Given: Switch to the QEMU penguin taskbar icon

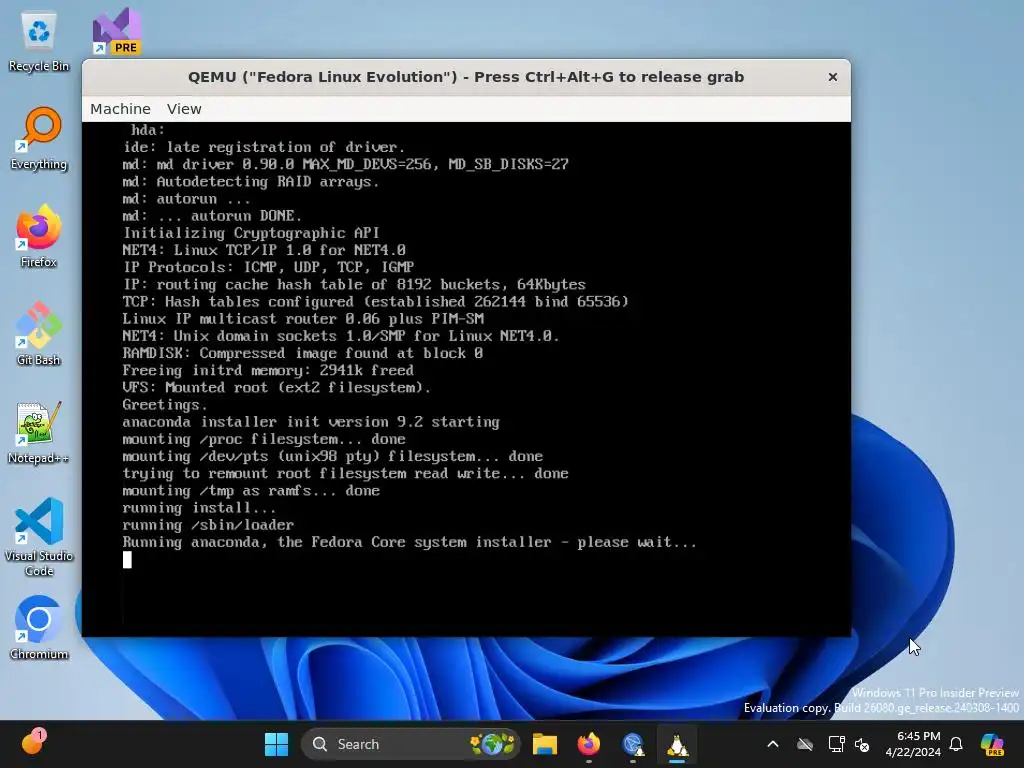Looking at the screenshot, I should [x=677, y=744].
